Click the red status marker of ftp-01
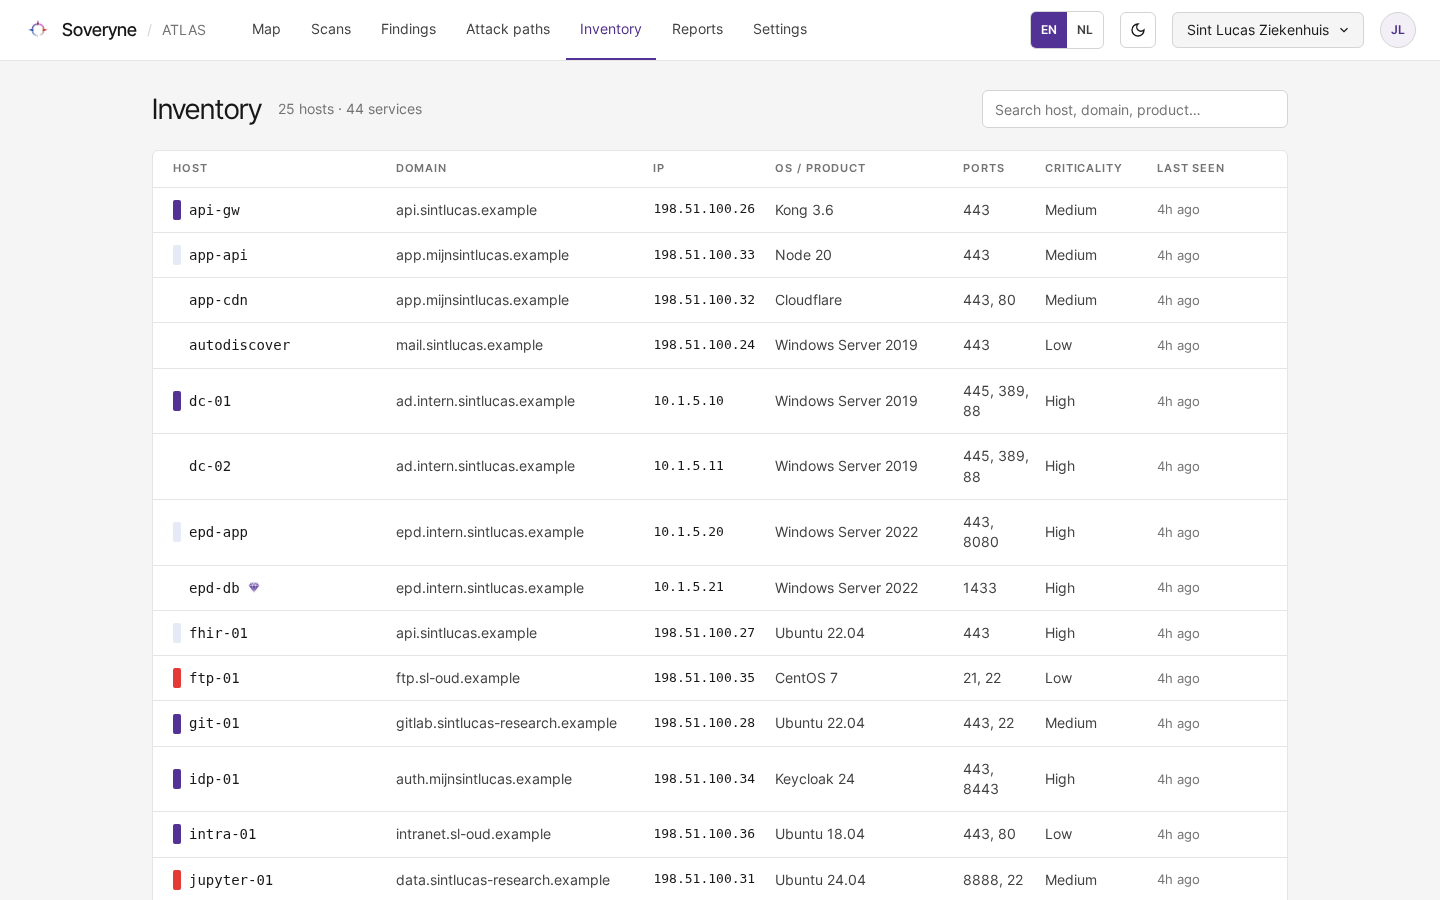 [177, 678]
